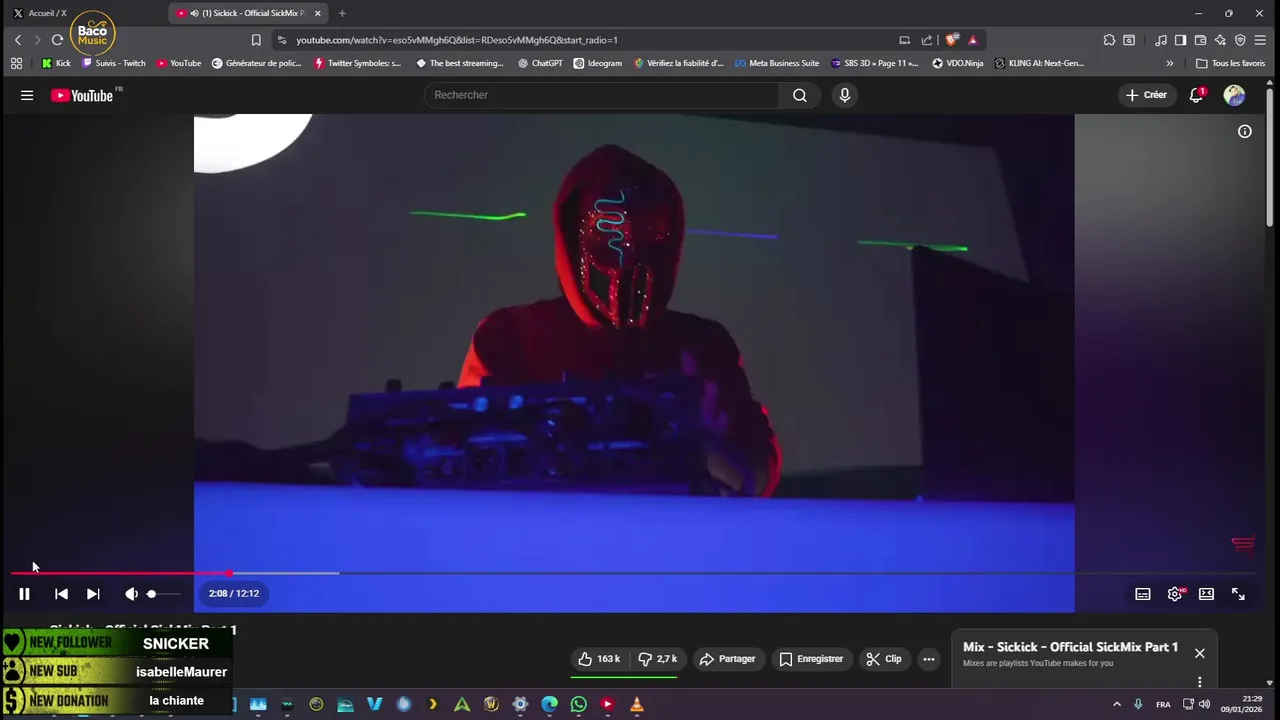Open the Tous les favoris folder
This screenshot has height=720, width=1280.
coord(1230,63)
